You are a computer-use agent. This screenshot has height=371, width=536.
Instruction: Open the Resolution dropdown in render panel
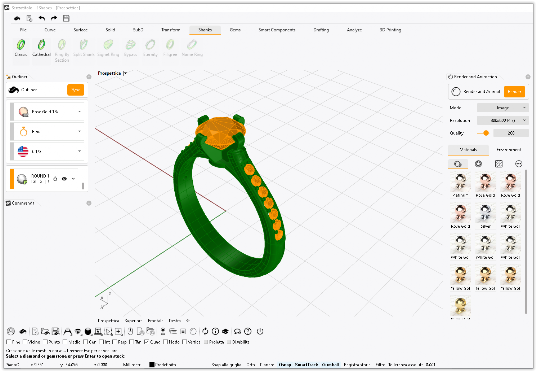click(502, 120)
